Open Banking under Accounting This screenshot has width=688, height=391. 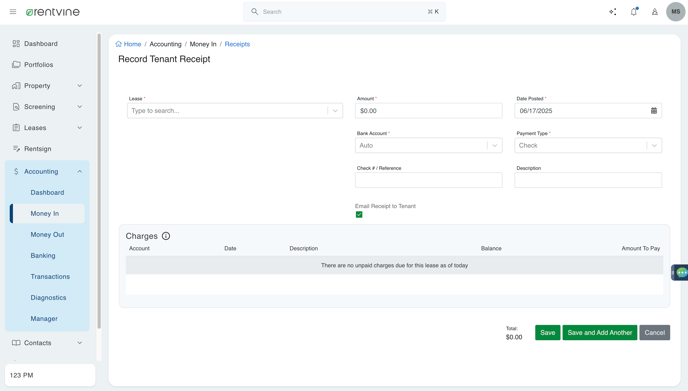tap(43, 256)
